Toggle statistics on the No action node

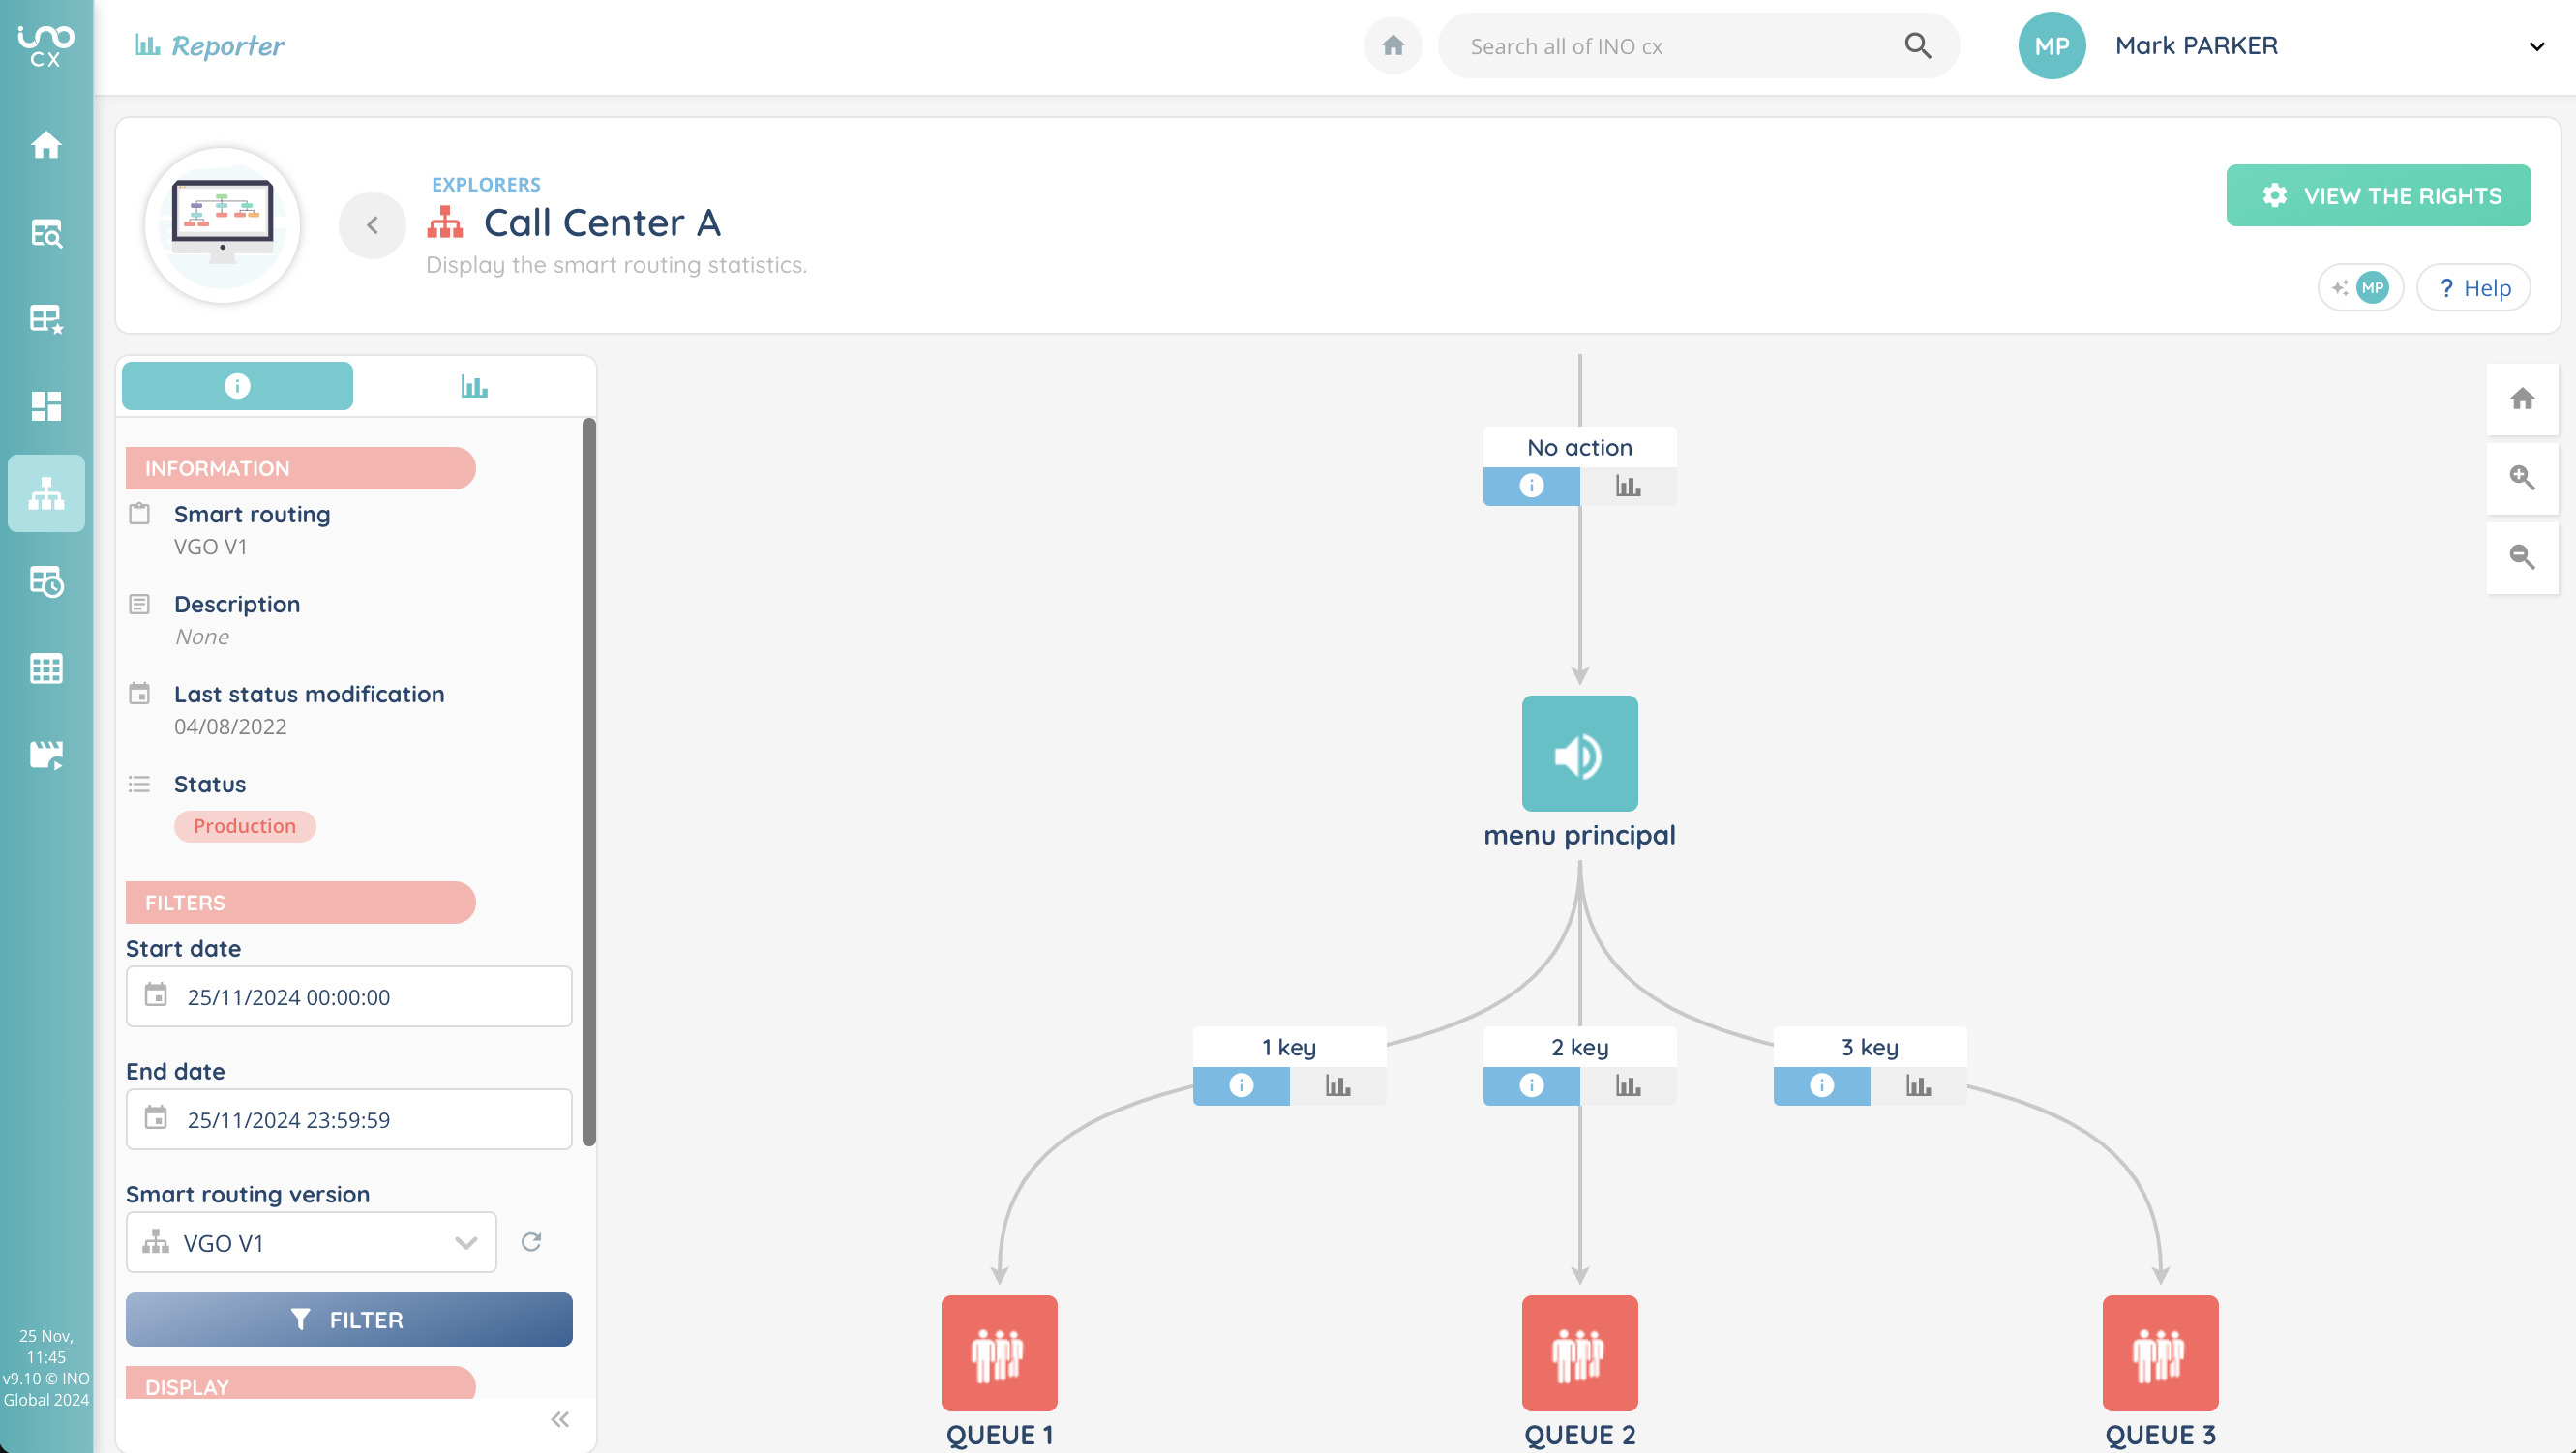click(1627, 486)
